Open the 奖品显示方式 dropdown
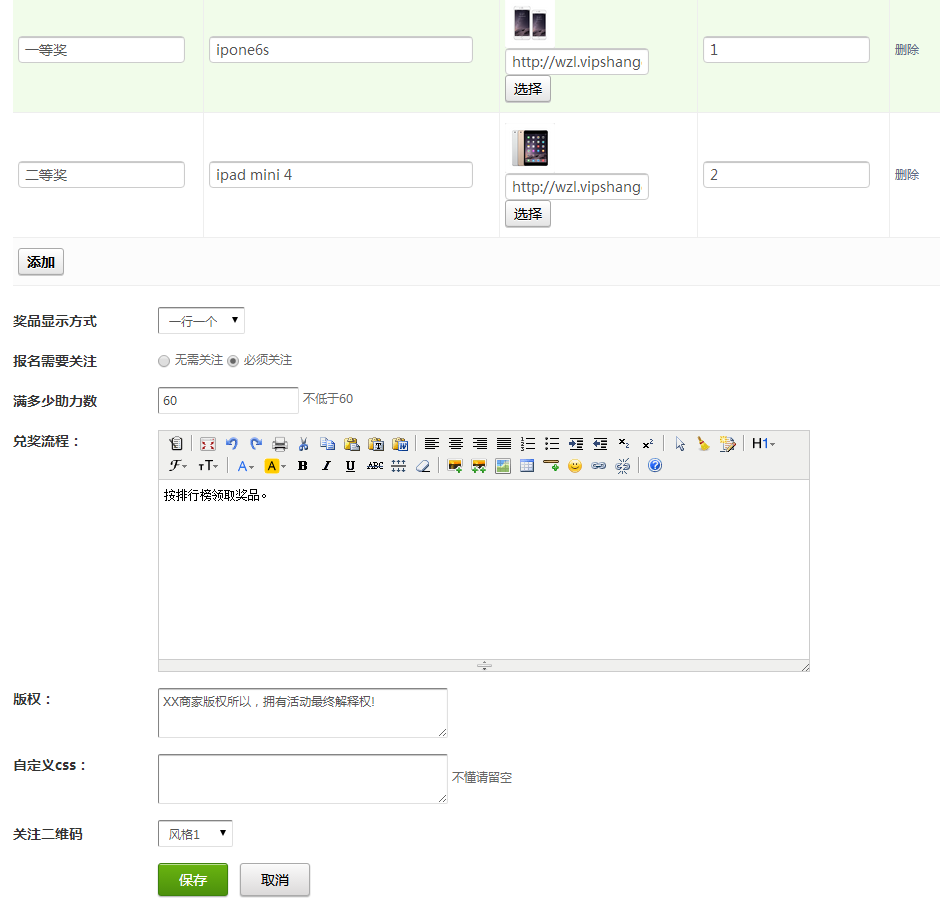 (x=201, y=321)
